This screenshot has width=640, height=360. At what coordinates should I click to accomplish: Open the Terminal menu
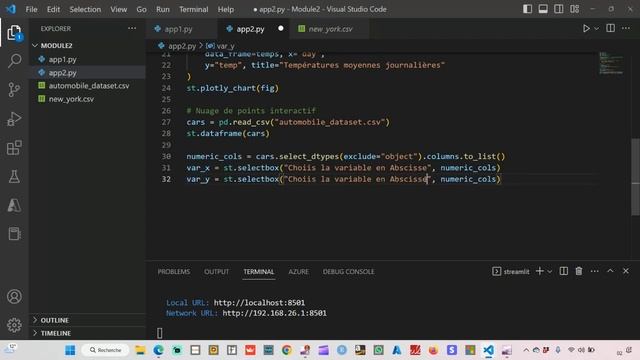tap(193, 9)
